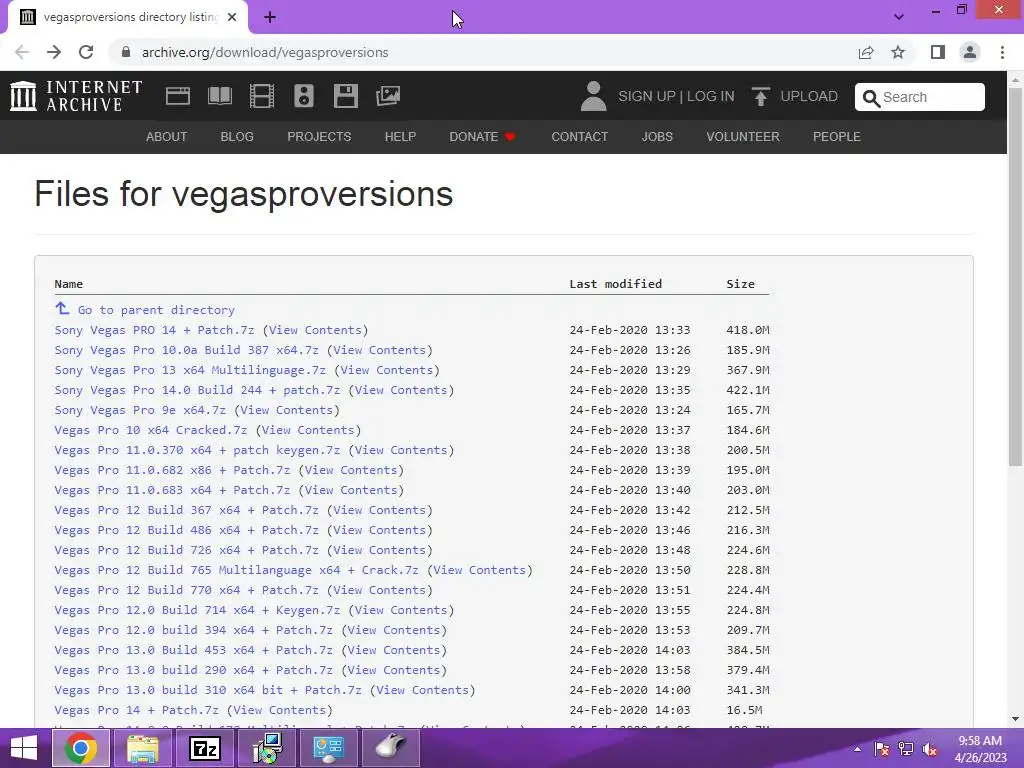Open the VOLUNTEER menu item
The width and height of the screenshot is (1024, 768).
point(743,136)
